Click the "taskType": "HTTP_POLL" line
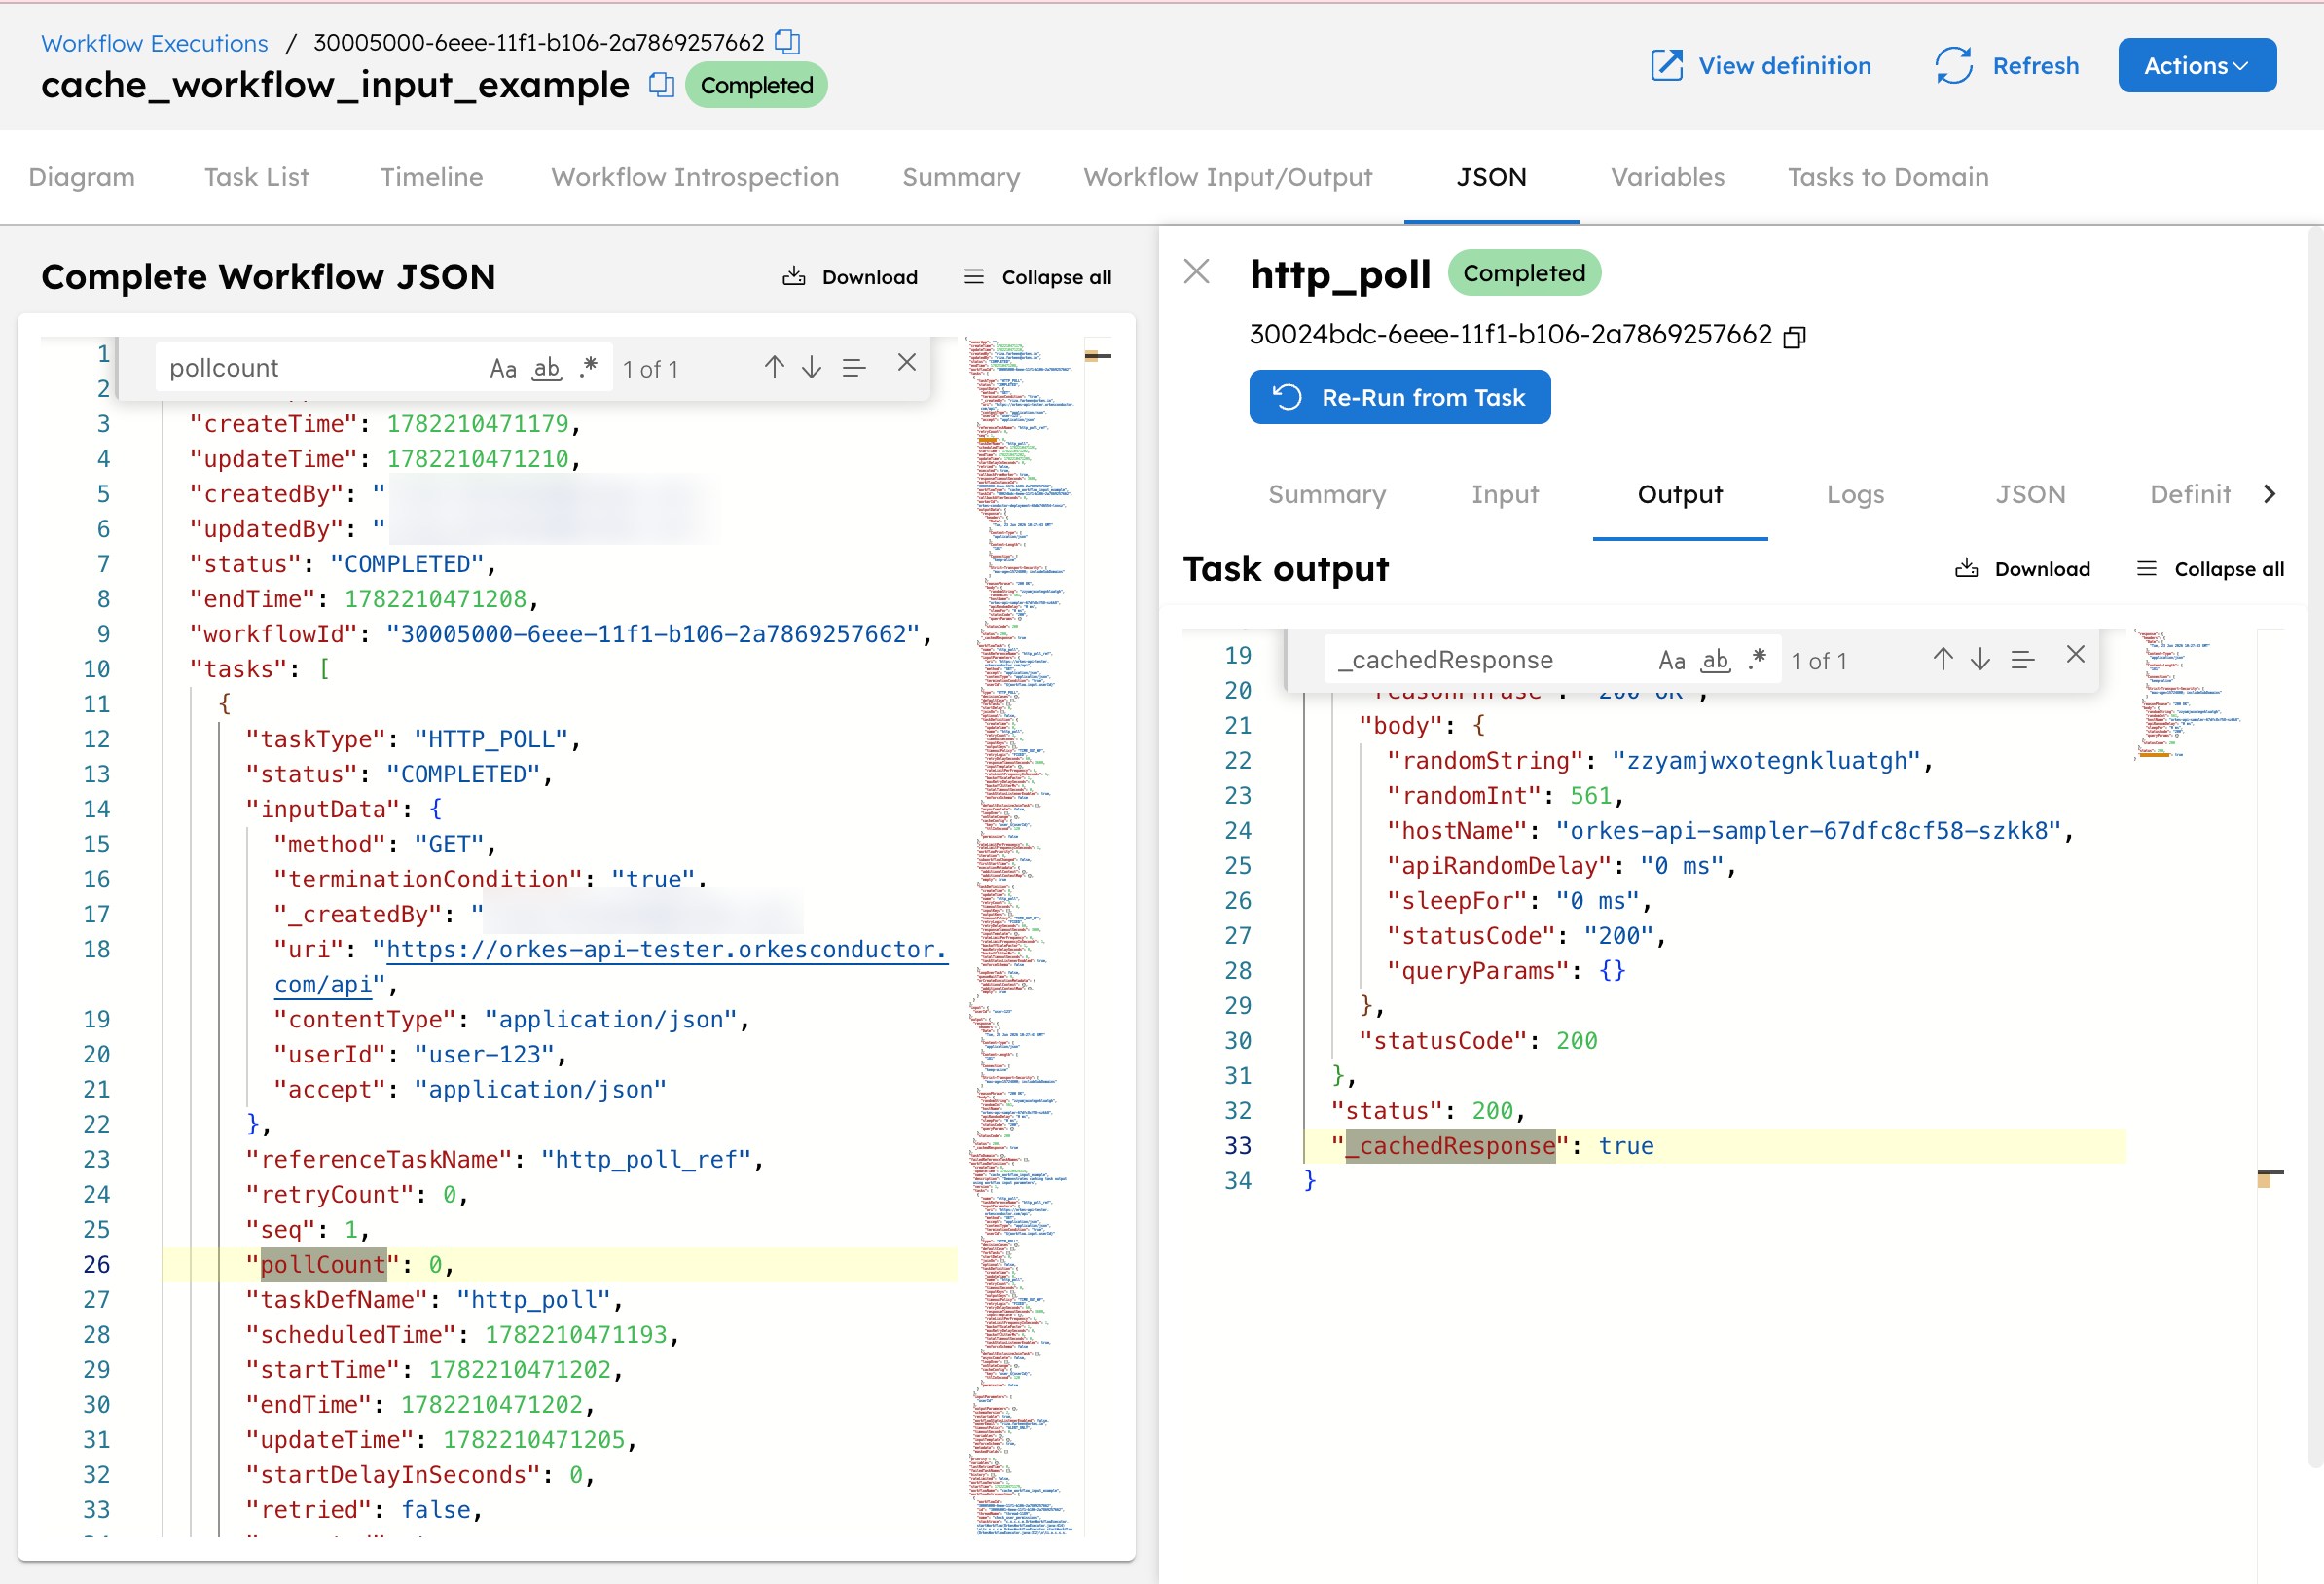 coord(413,739)
